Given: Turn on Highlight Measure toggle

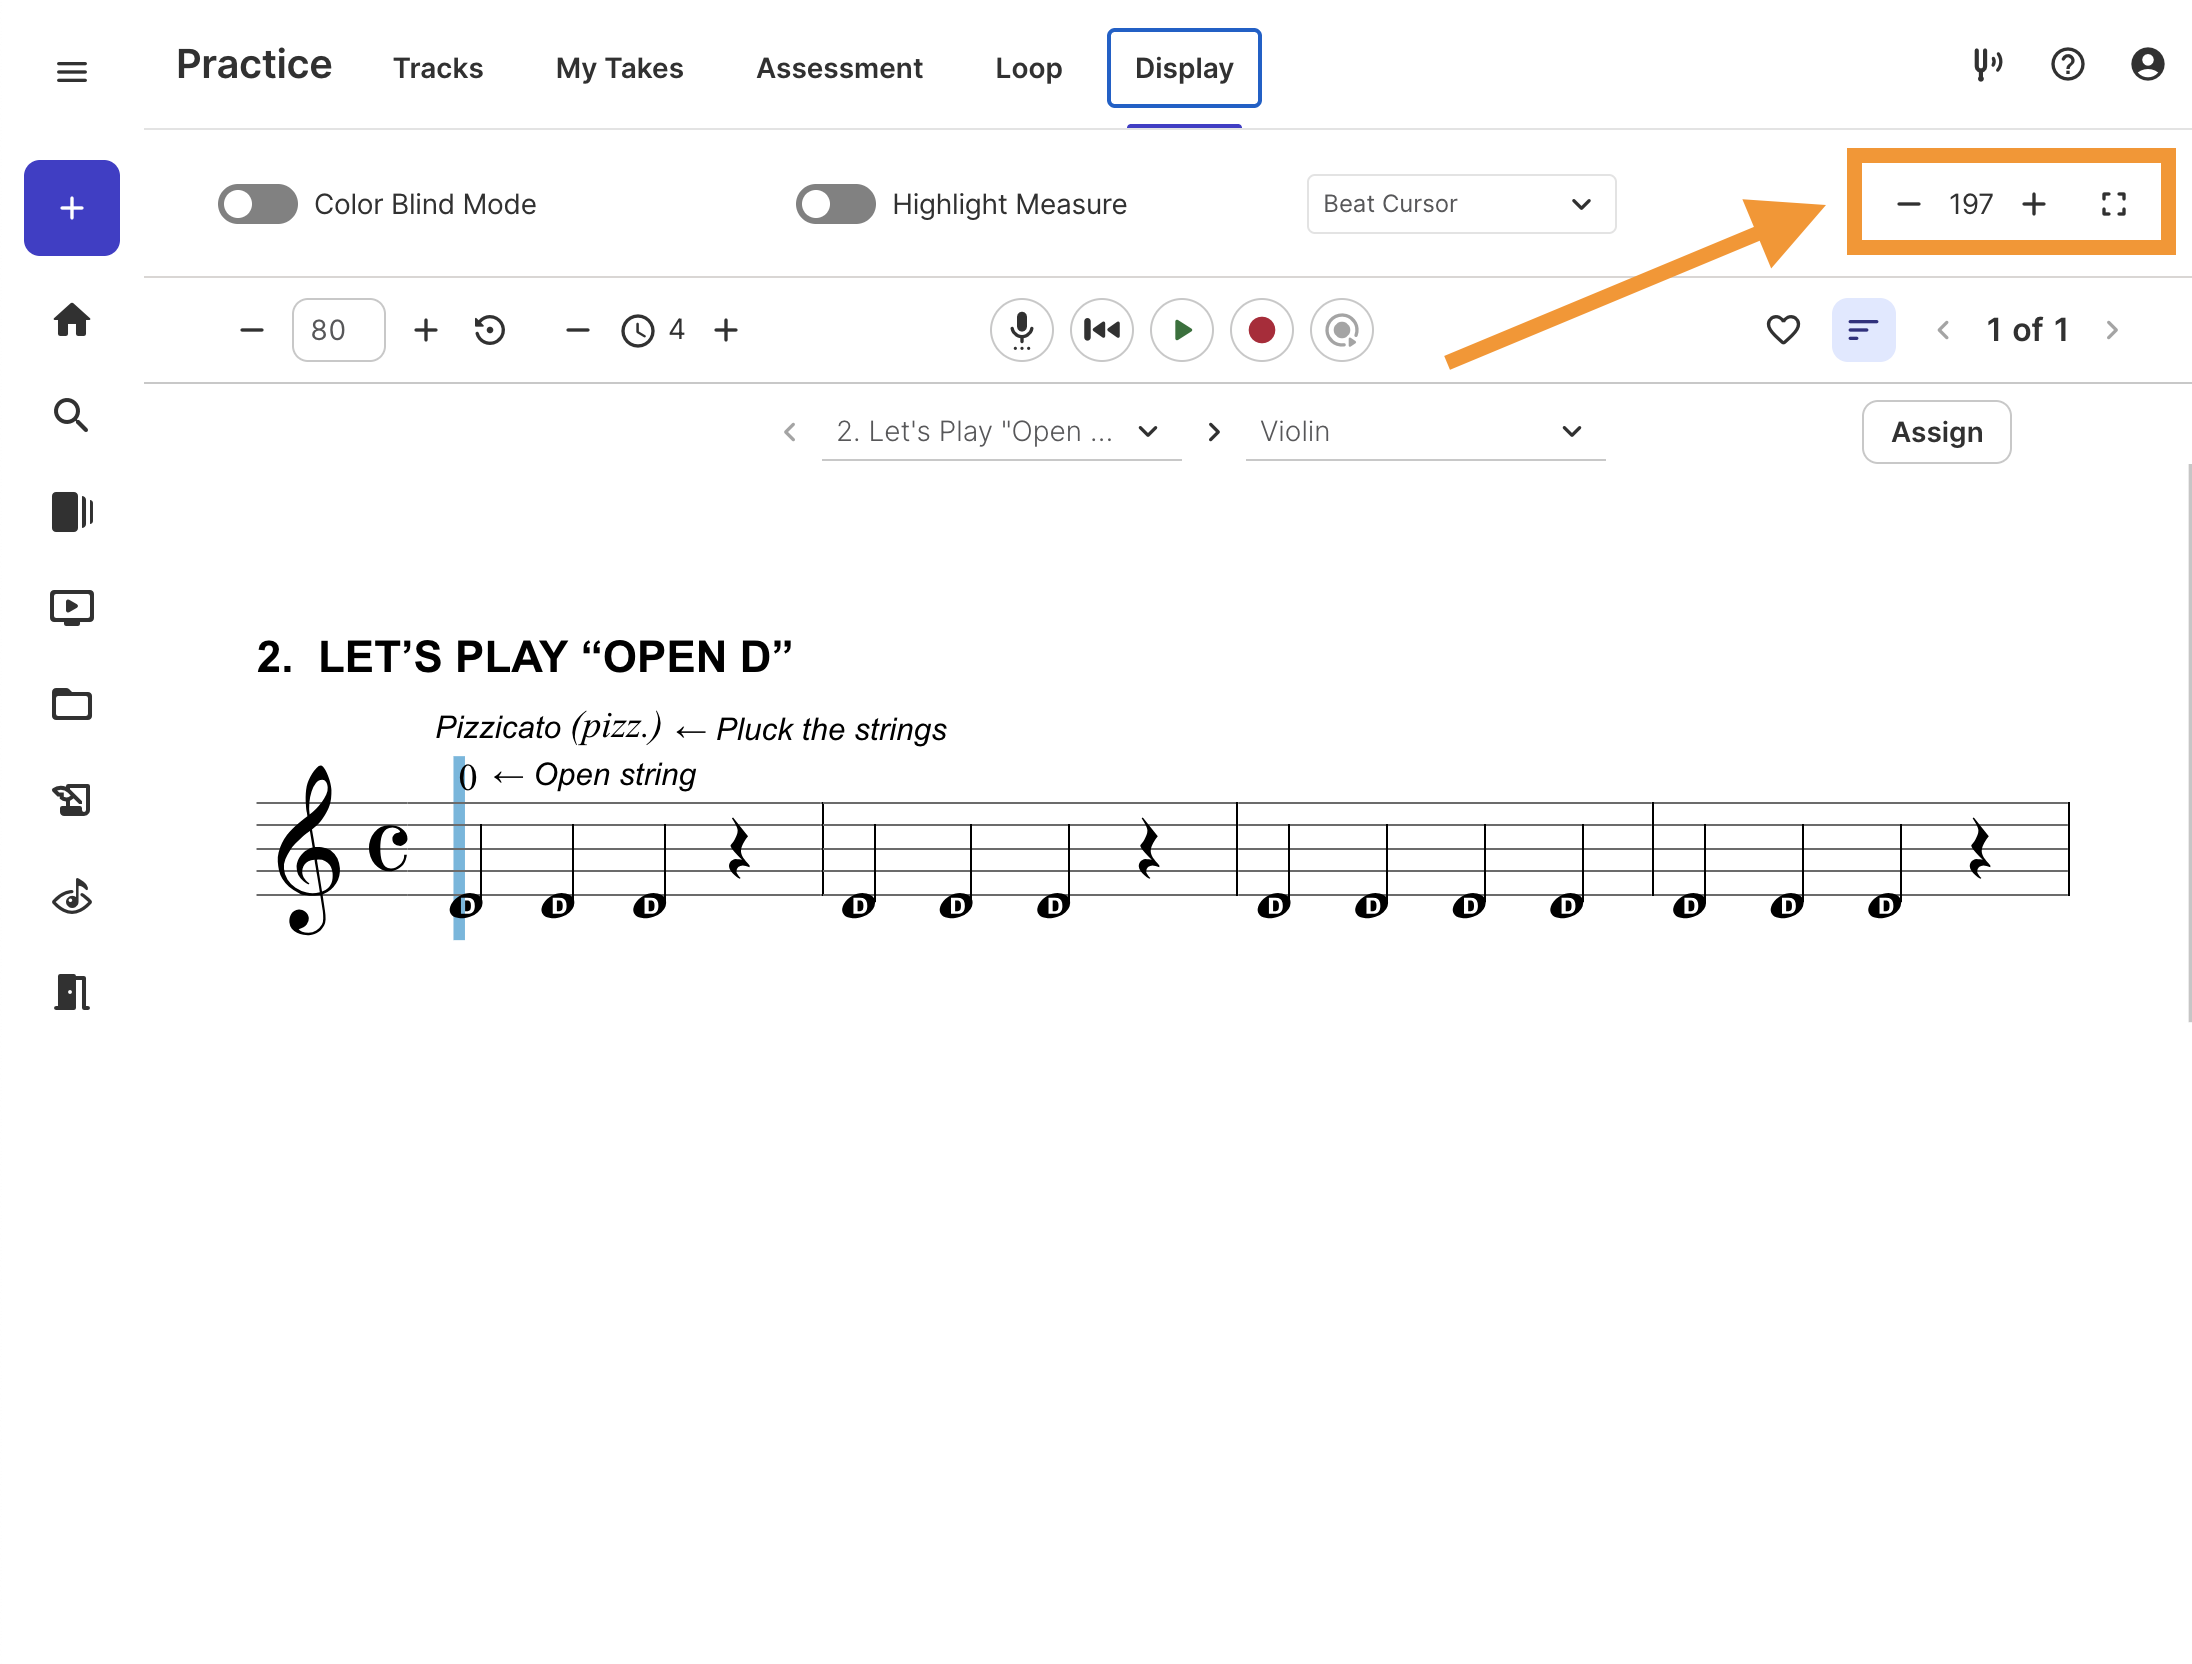Looking at the screenshot, I should click(x=836, y=204).
